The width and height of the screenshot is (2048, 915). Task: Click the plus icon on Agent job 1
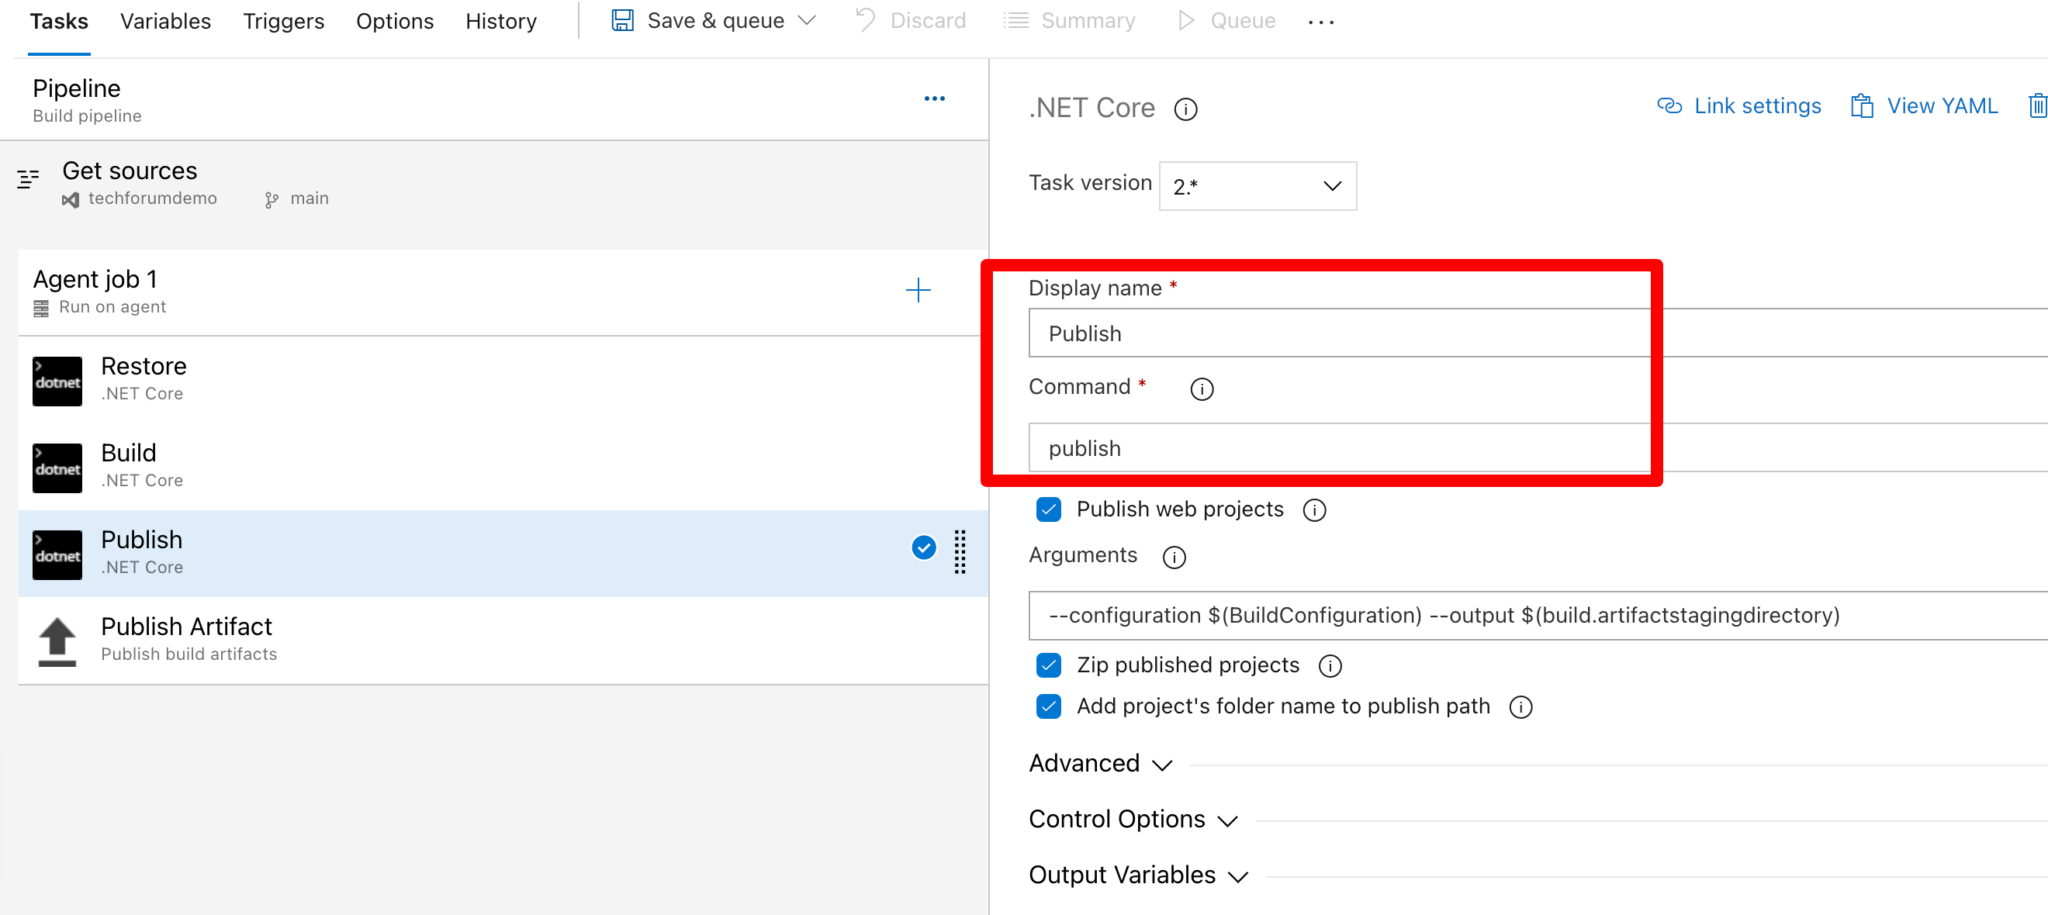click(x=917, y=291)
